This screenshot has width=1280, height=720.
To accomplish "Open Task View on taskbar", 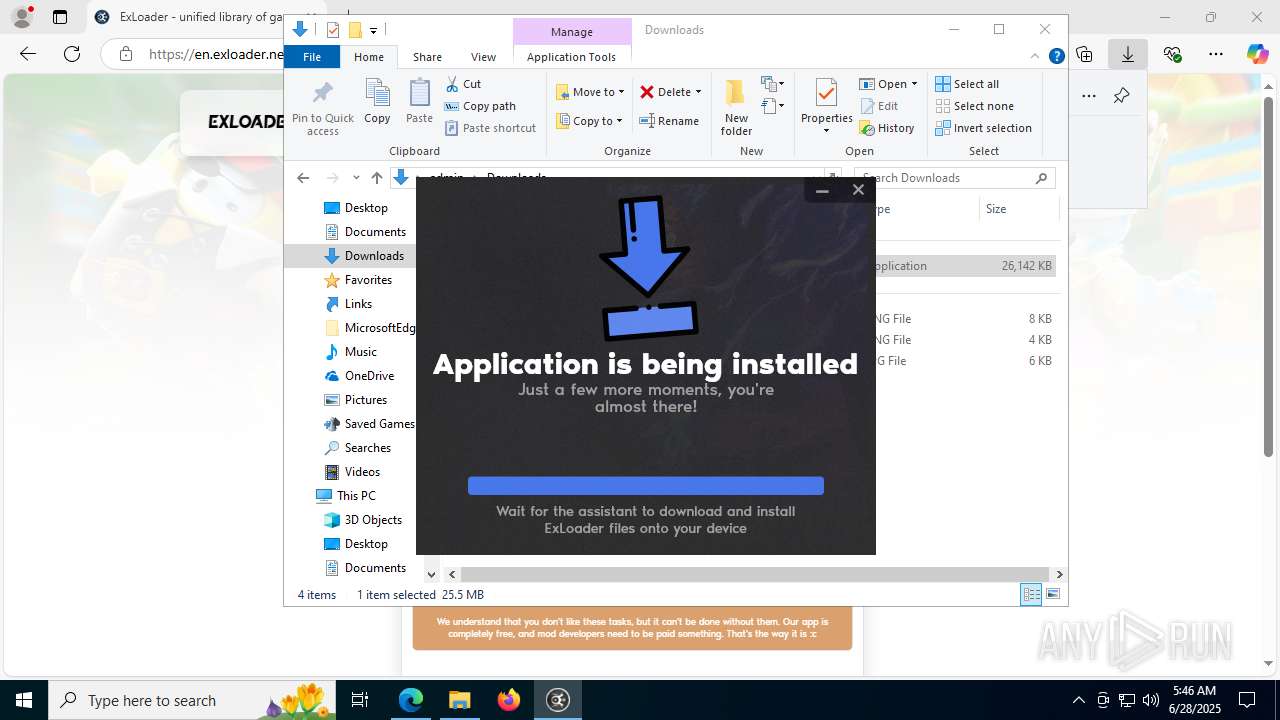I will 360,700.
